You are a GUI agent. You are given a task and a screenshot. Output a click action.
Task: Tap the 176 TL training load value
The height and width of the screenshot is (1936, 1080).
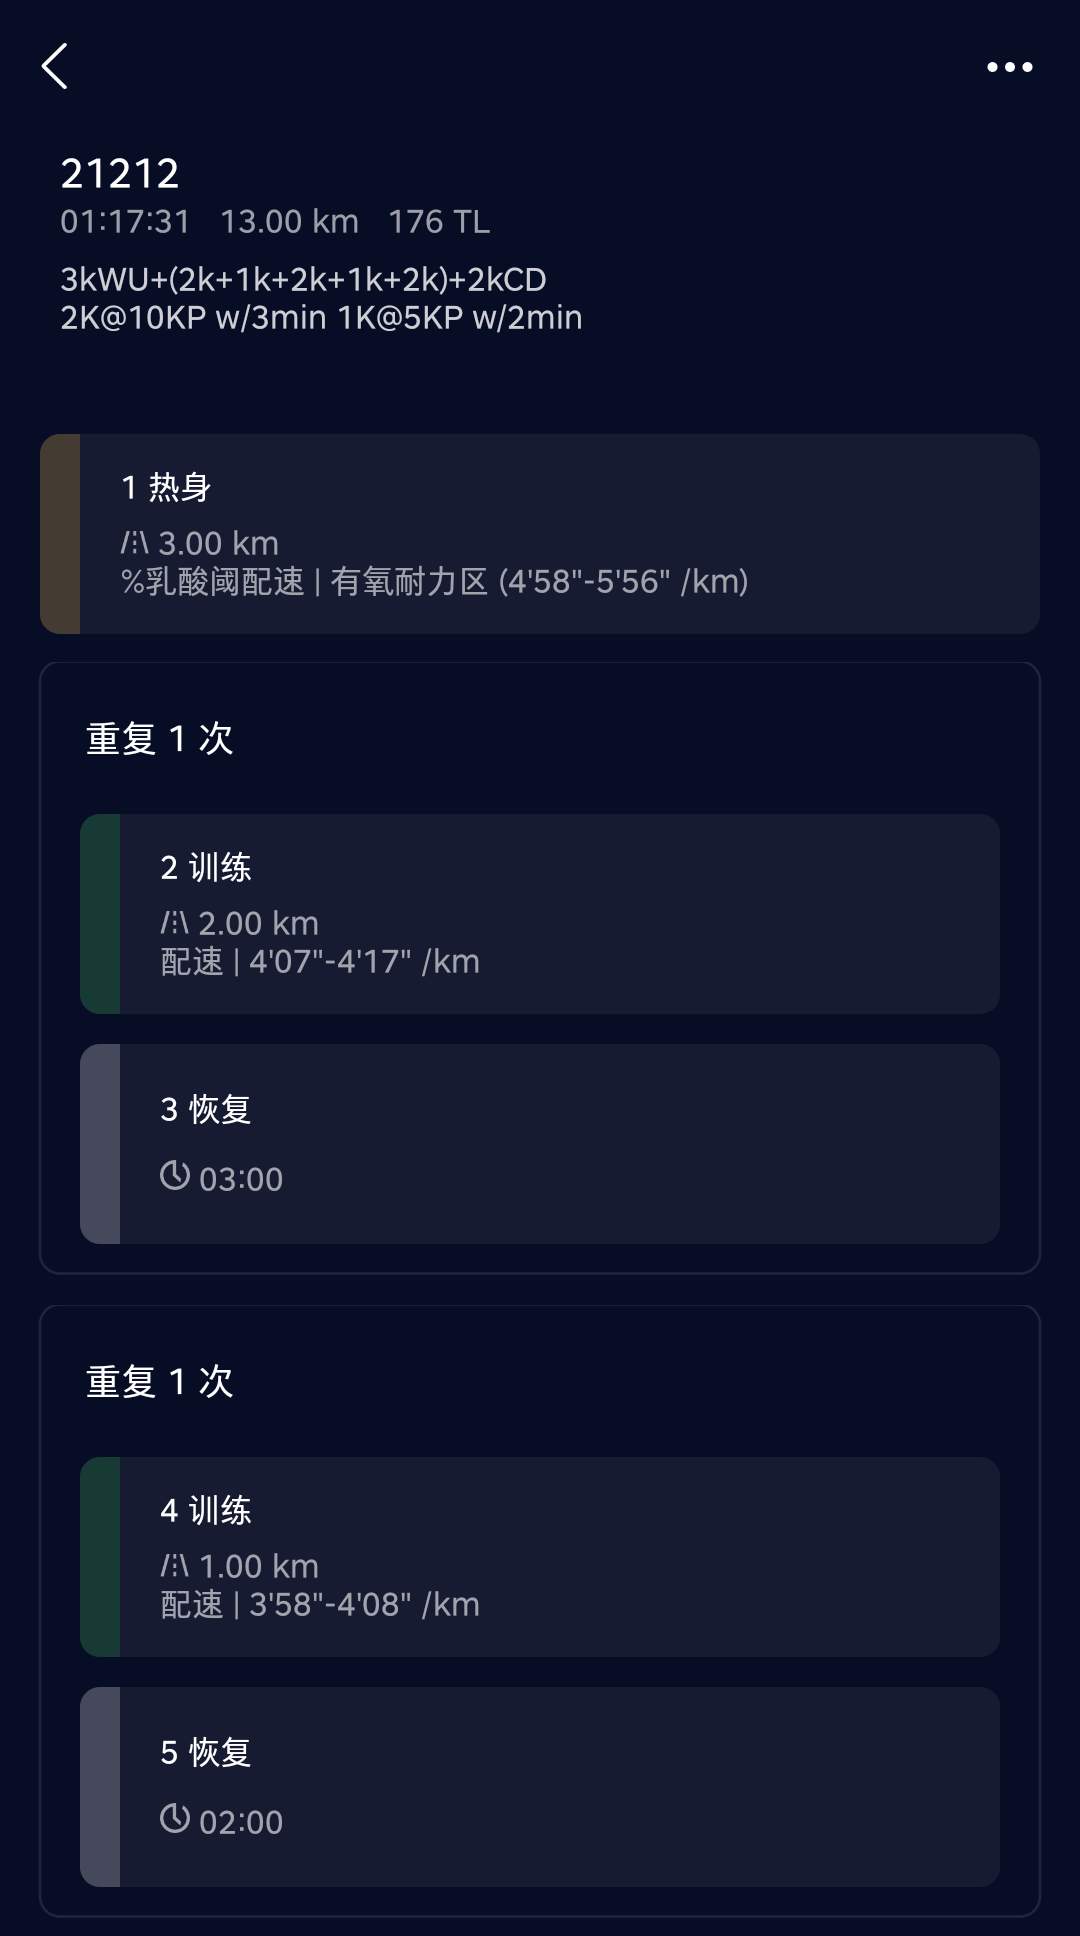pos(439,222)
